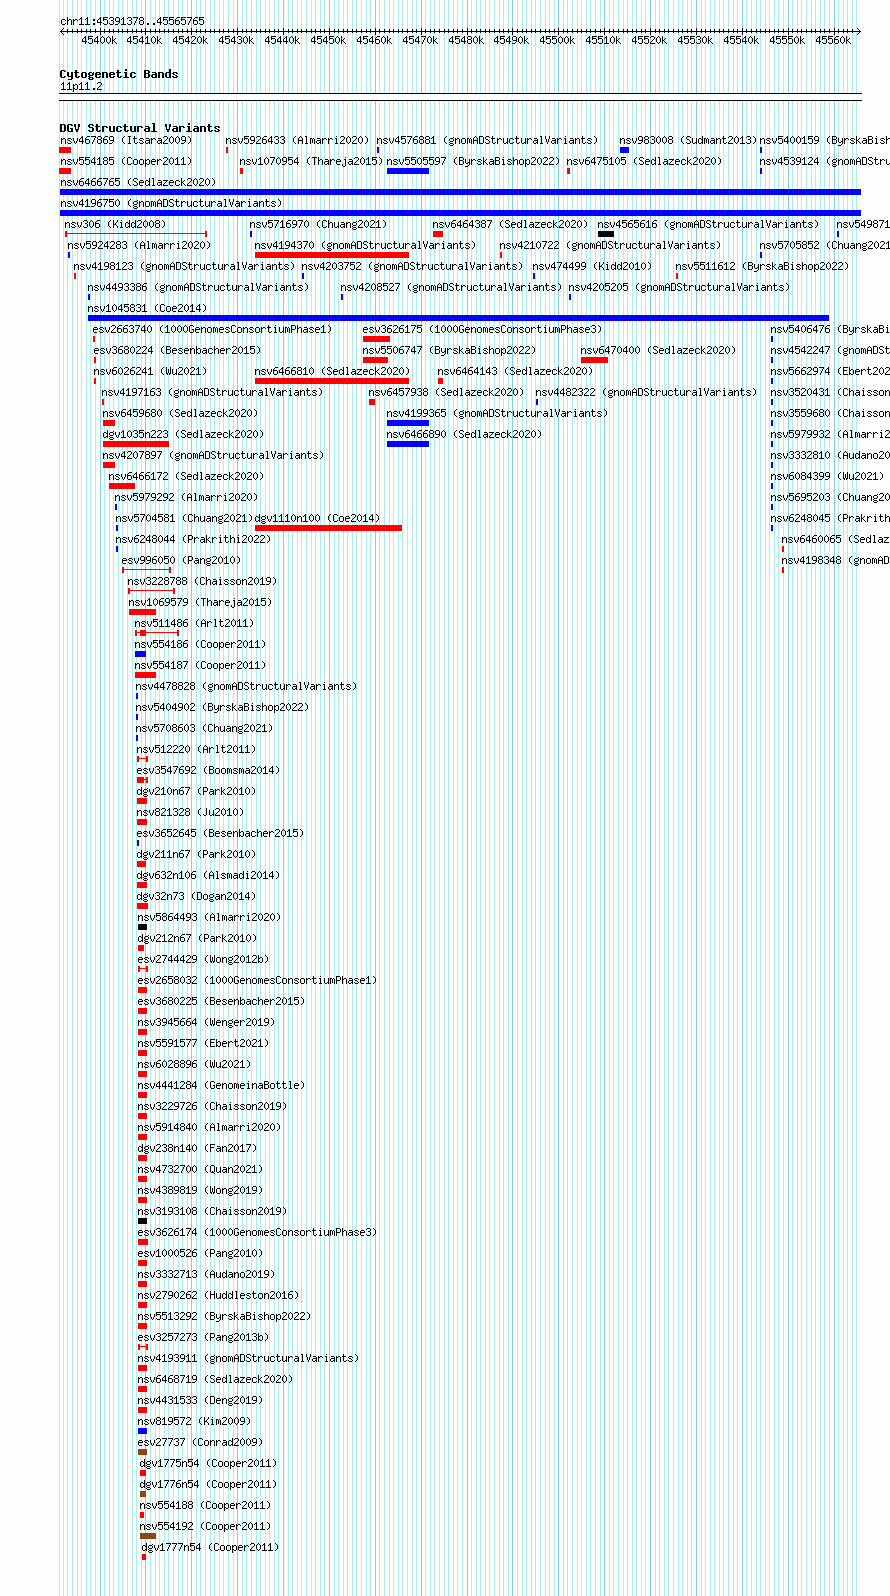Image resolution: width=890 pixels, height=1596 pixels.
Task: Open variant nsv6464387 (Sedlazeck2020)
Action: coord(510,224)
